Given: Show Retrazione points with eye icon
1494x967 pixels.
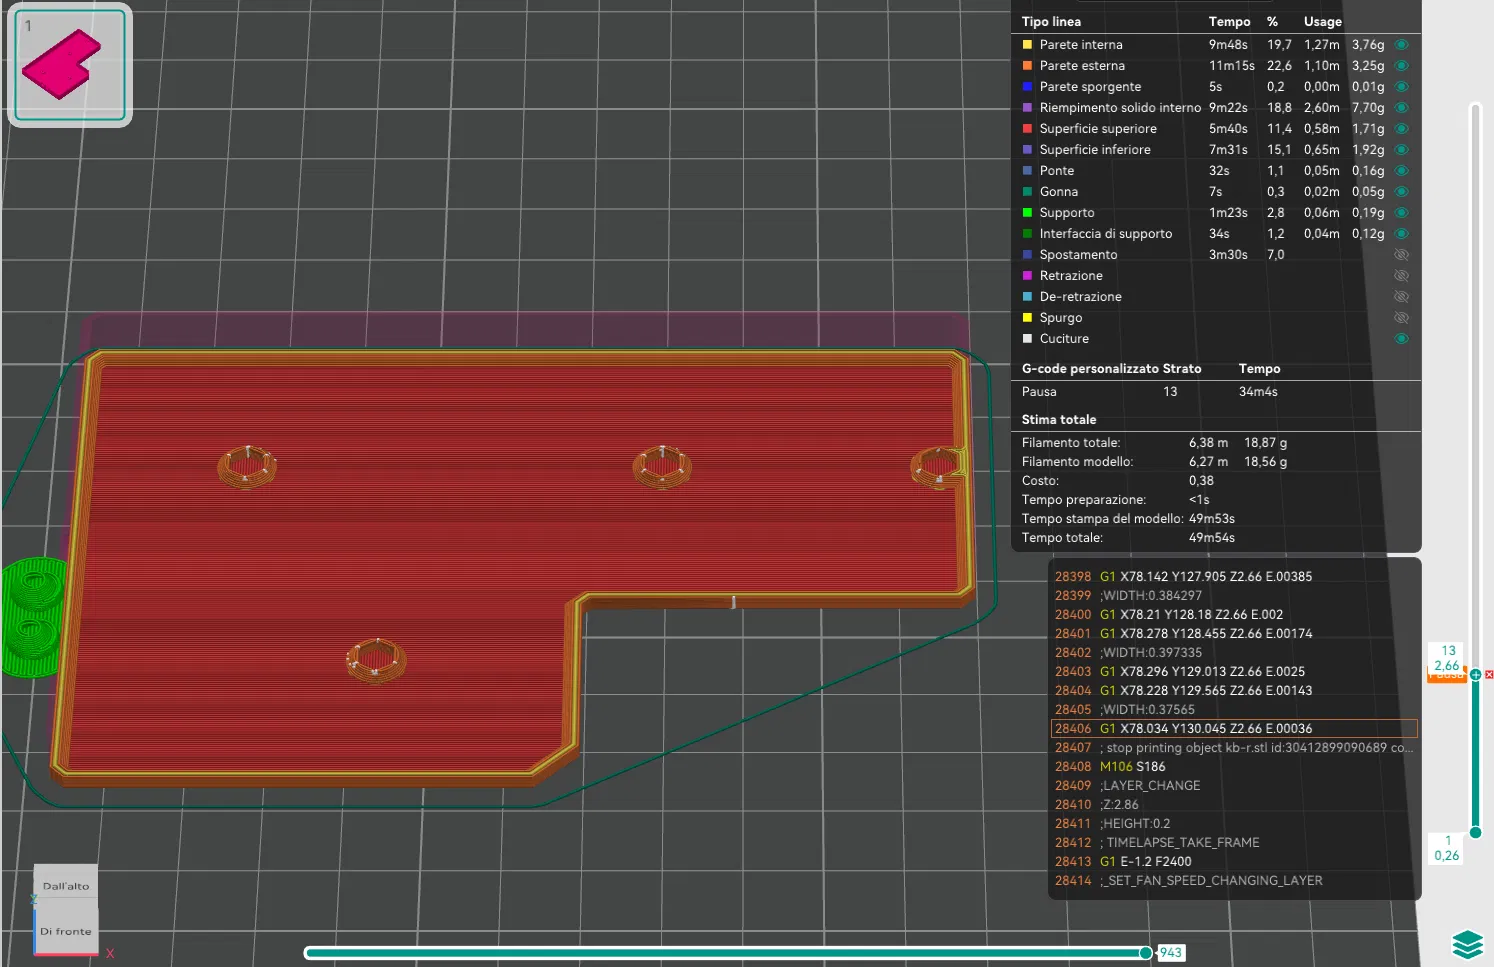Looking at the screenshot, I should (x=1401, y=276).
